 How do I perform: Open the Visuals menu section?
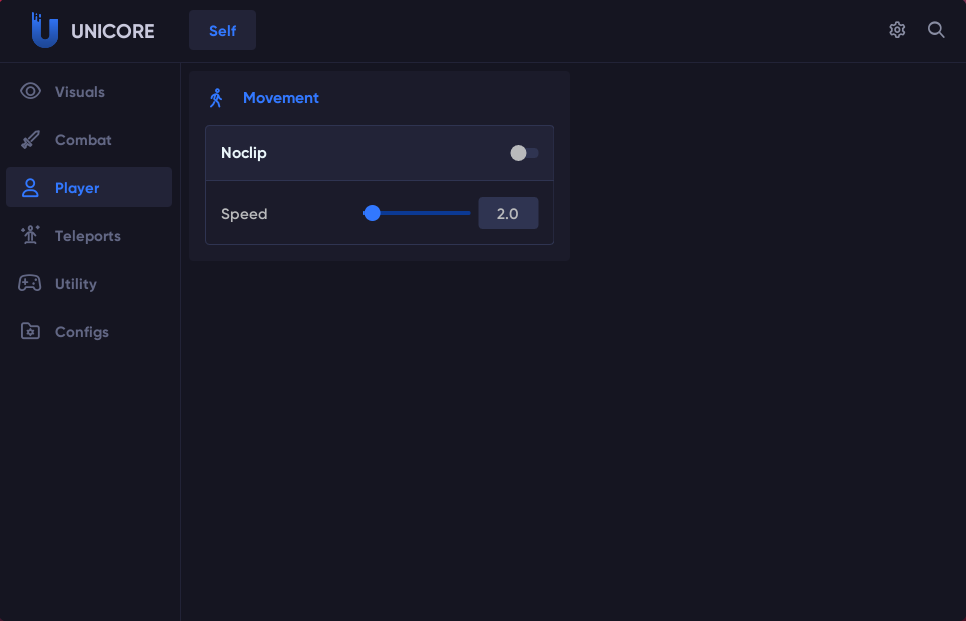[x=80, y=92]
